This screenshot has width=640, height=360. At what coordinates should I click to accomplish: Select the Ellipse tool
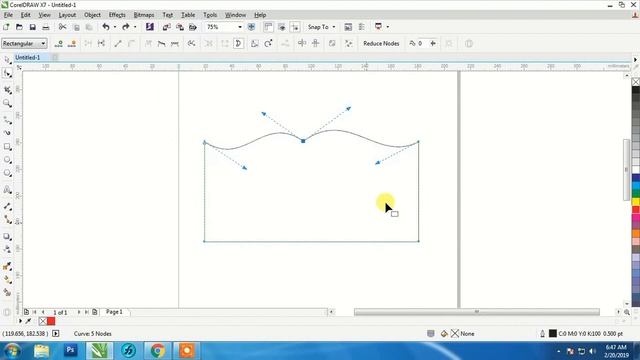pyautogui.click(x=7, y=160)
